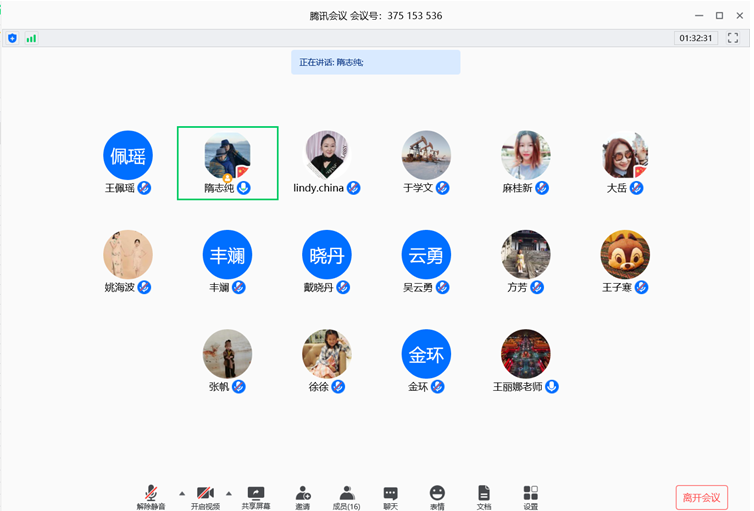The width and height of the screenshot is (754, 511).
Task: Select the active speaker 隋志纯 video tile
Action: tap(228, 162)
